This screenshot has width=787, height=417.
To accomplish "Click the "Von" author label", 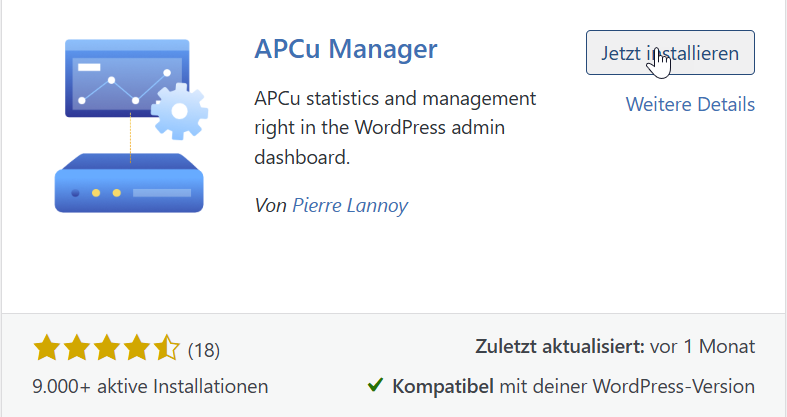I will pos(270,205).
